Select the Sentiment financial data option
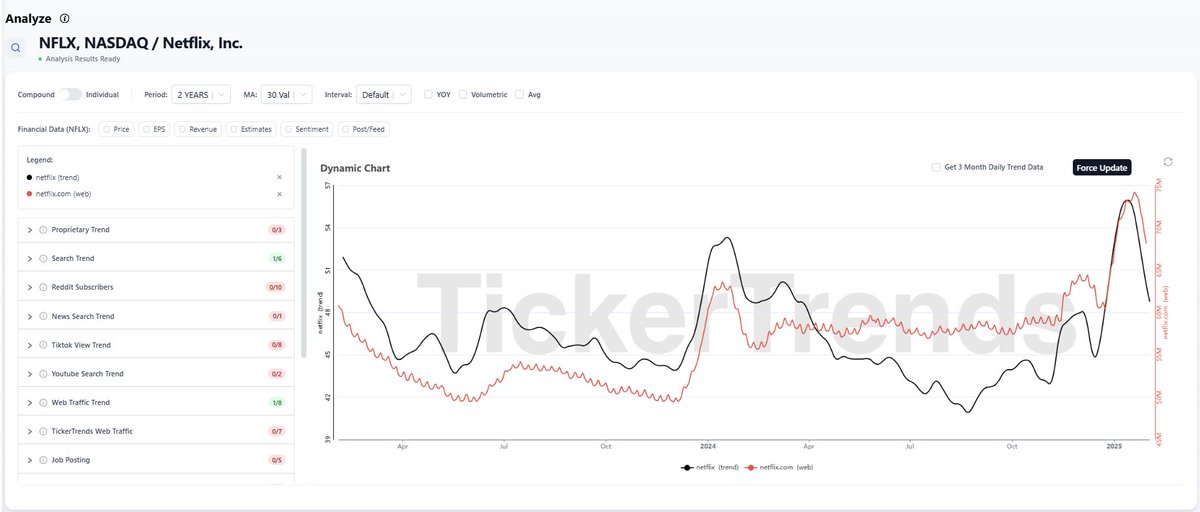The image size is (1200, 512). 307,129
